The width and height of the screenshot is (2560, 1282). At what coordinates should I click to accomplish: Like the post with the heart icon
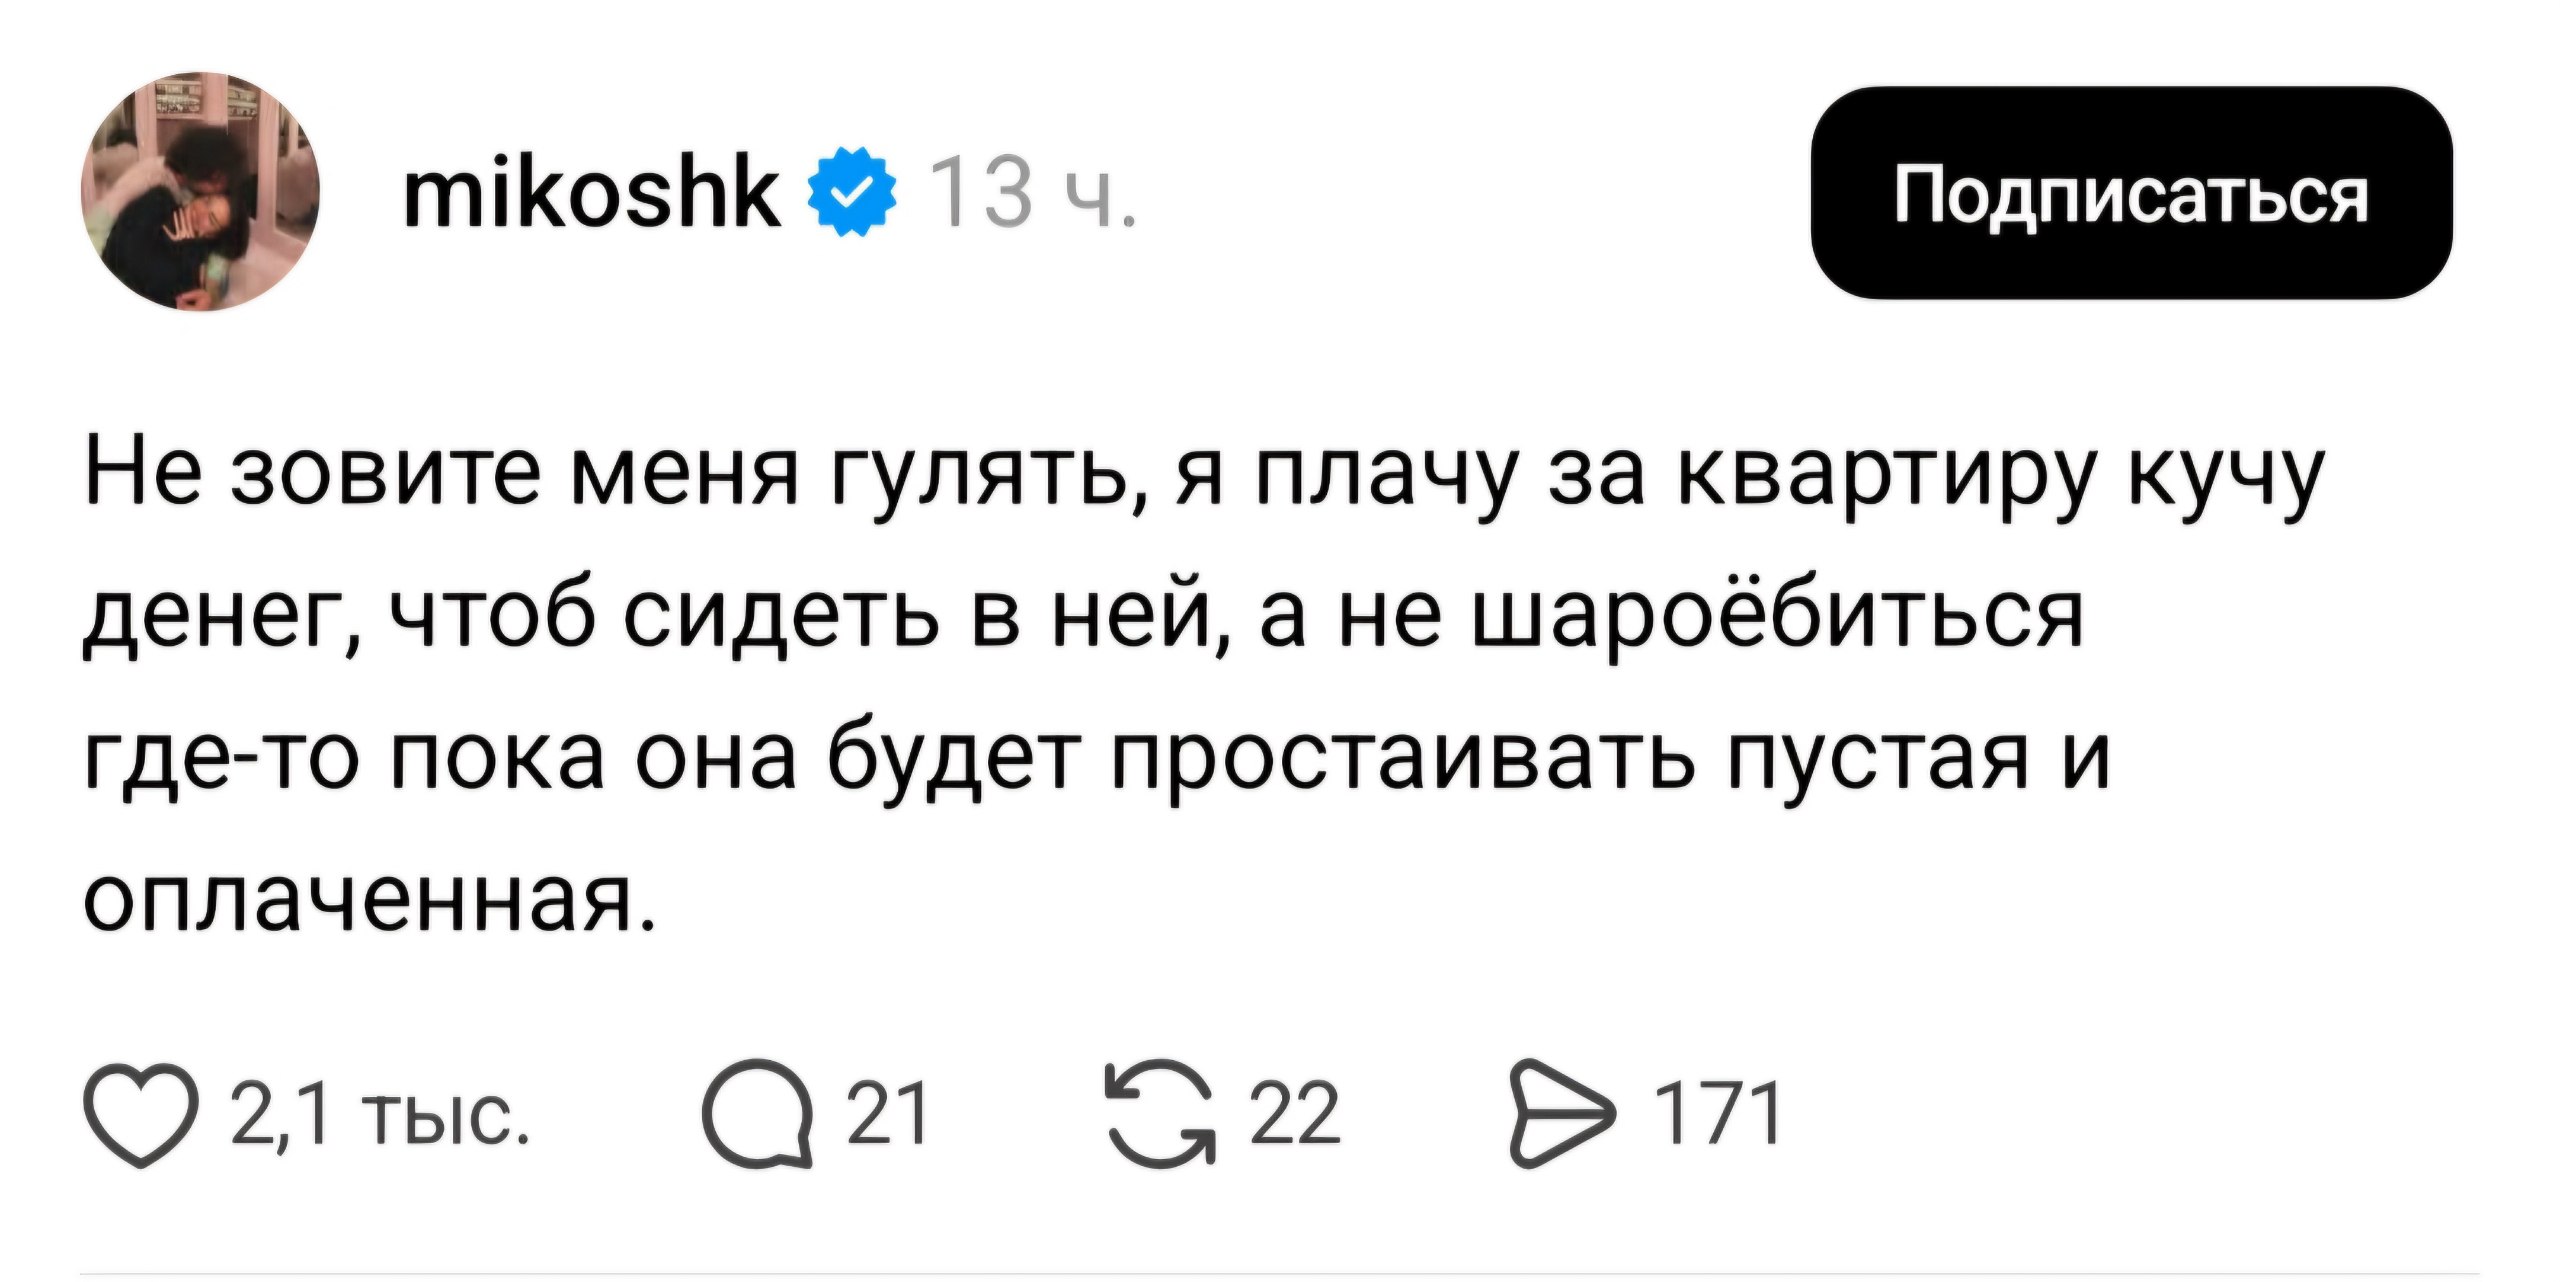coord(140,1116)
